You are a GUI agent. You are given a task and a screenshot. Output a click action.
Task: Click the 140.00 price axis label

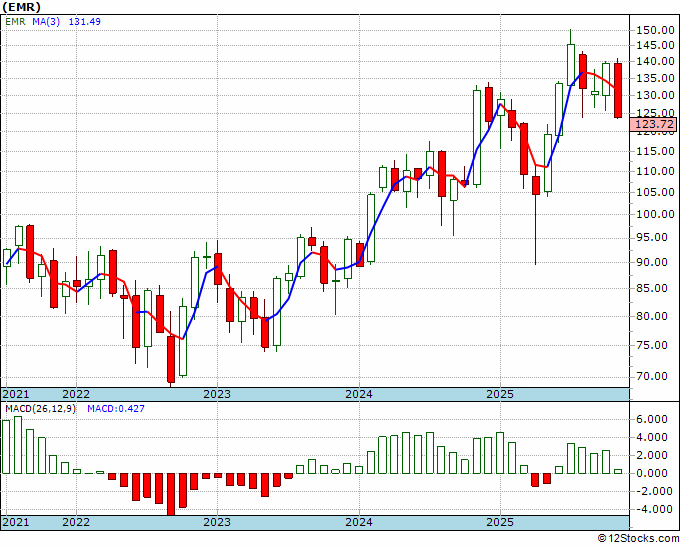click(x=655, y=61)
